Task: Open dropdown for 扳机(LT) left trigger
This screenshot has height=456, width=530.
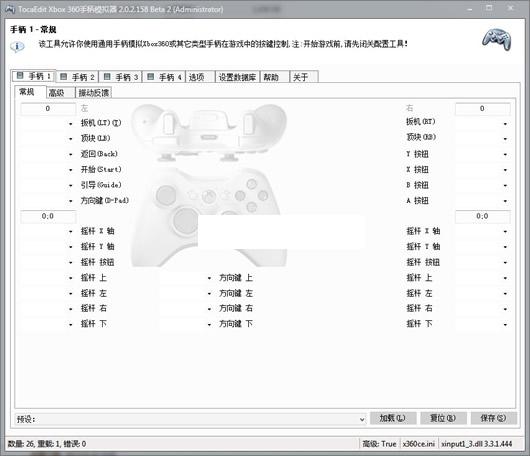Action: 71,124
